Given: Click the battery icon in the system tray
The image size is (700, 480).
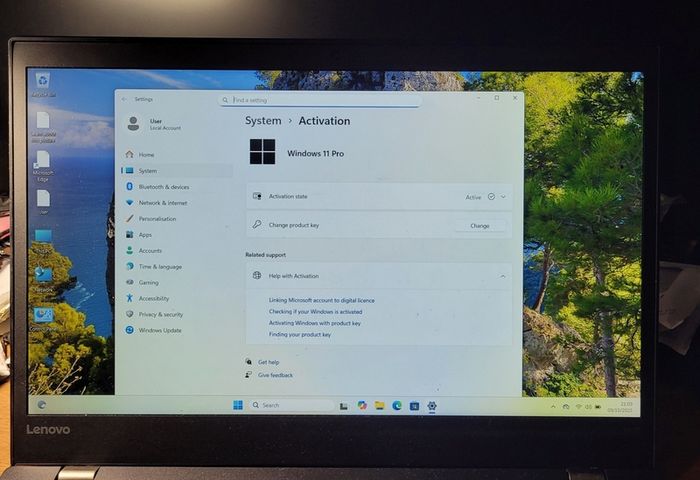Looking at the screenshot, I should point(598,407).
